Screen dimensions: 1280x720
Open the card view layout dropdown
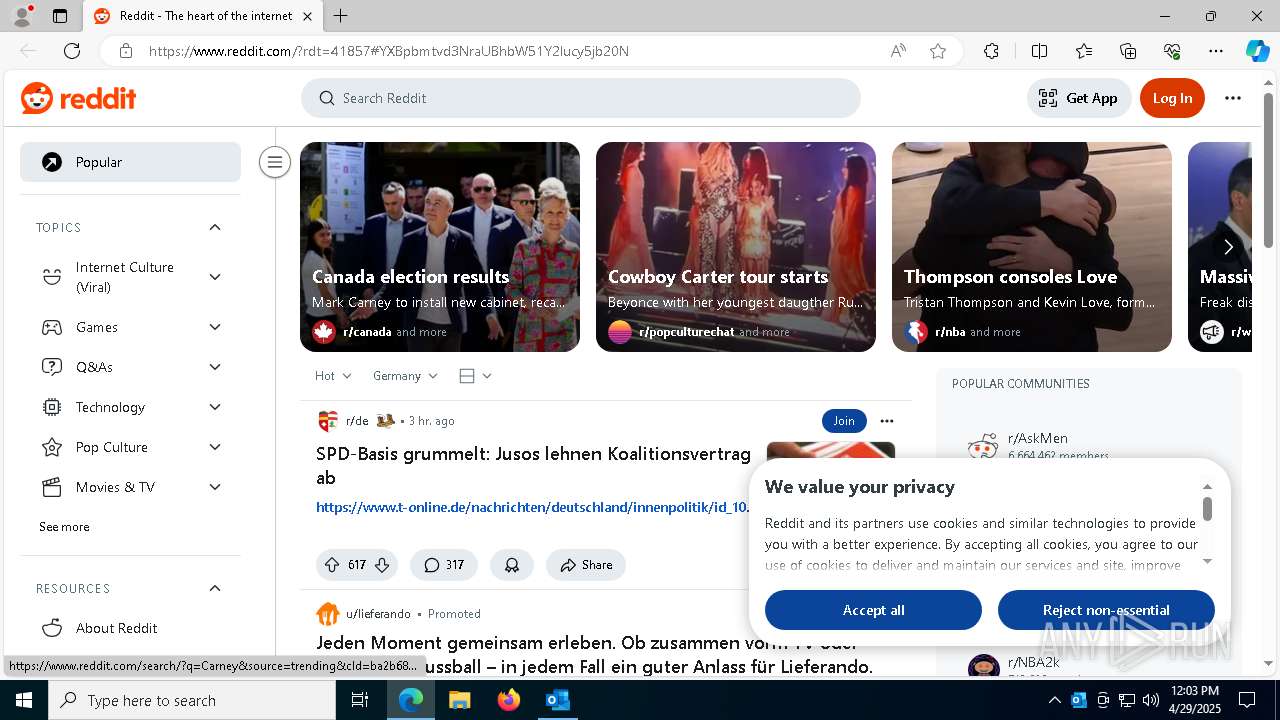475,376
